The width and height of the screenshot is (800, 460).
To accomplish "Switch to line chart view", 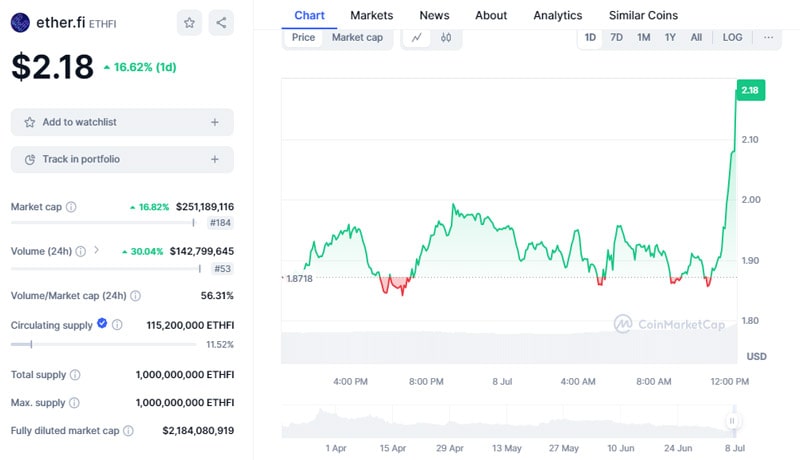I will tap(417, 37).
